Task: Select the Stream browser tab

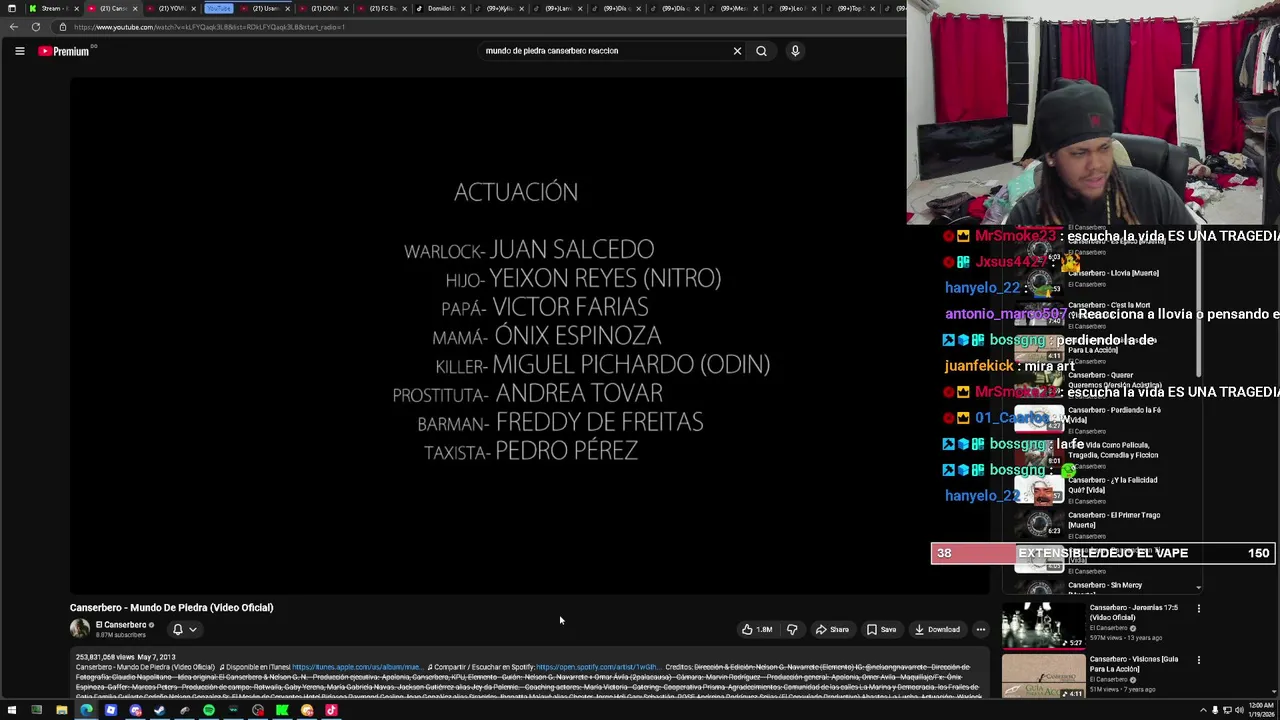Action: click(52, 9)
